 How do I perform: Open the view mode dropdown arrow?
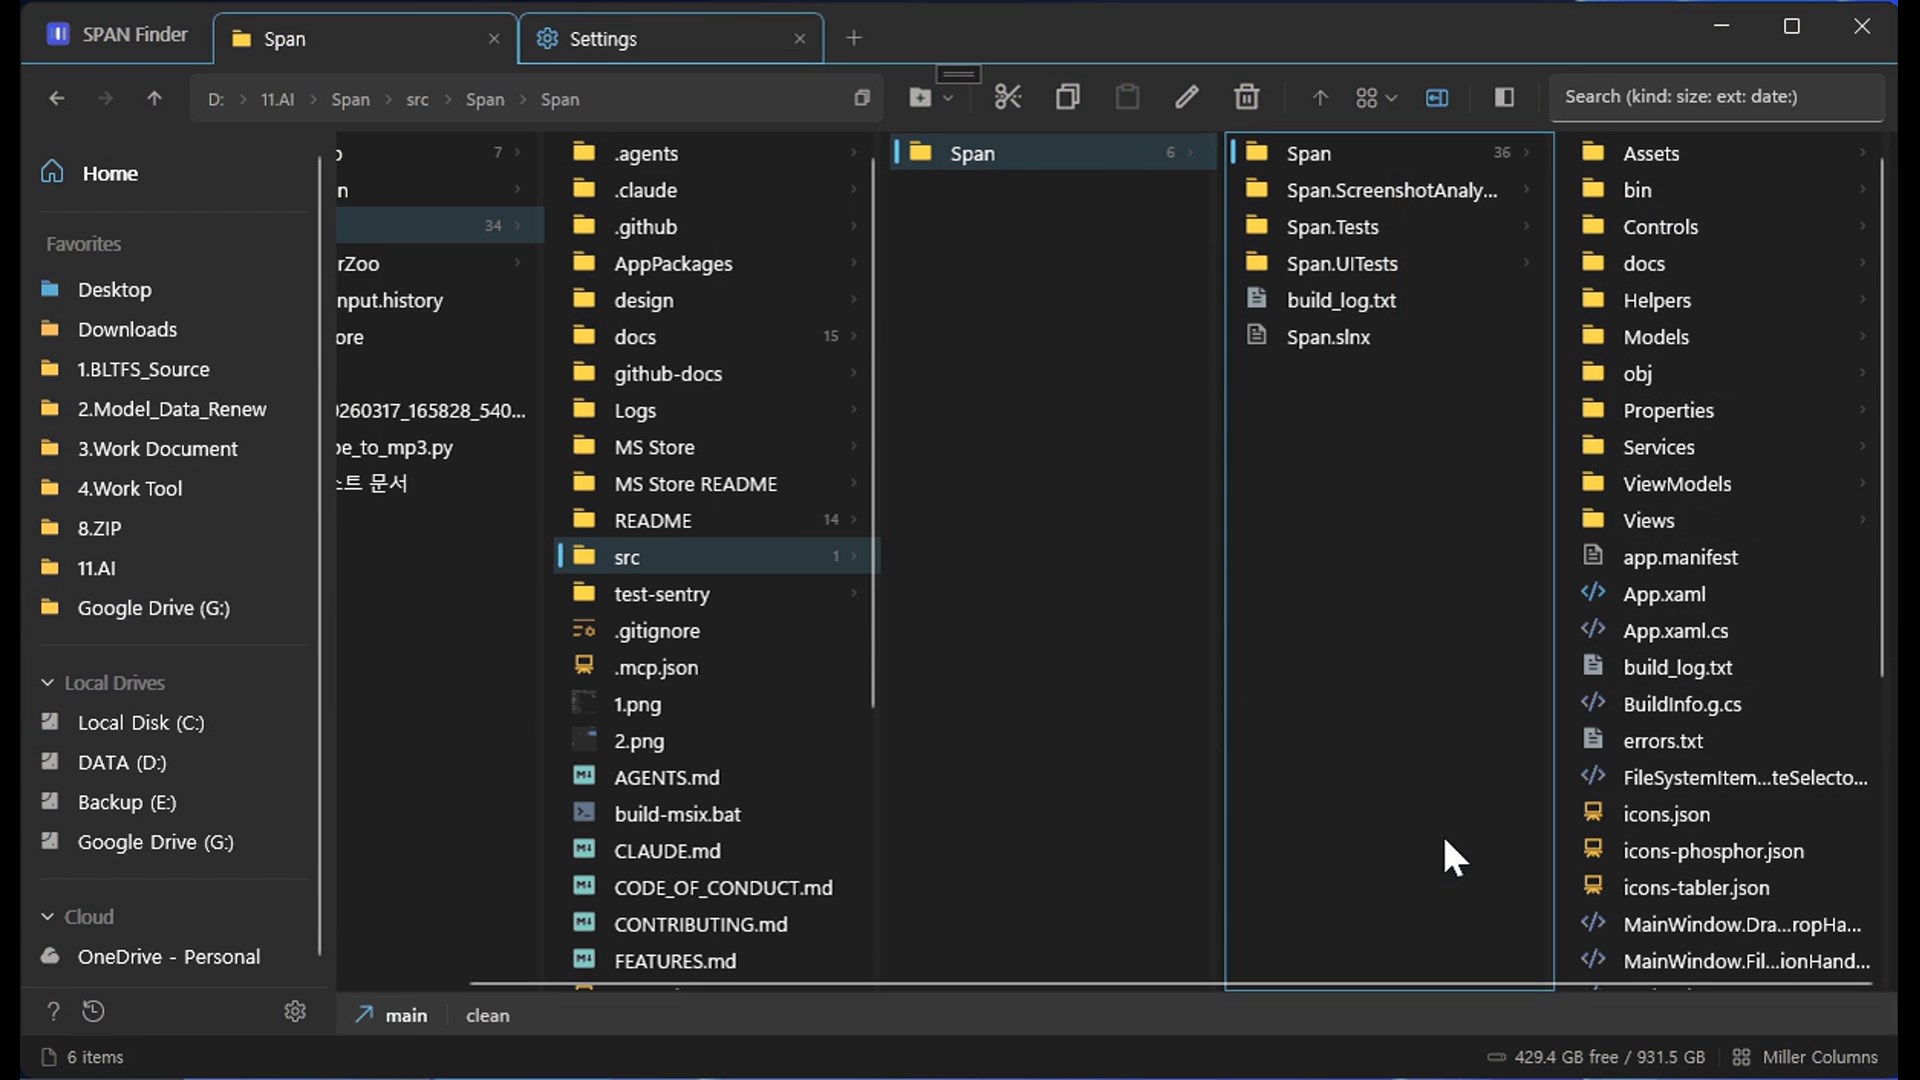[1391, 98]
